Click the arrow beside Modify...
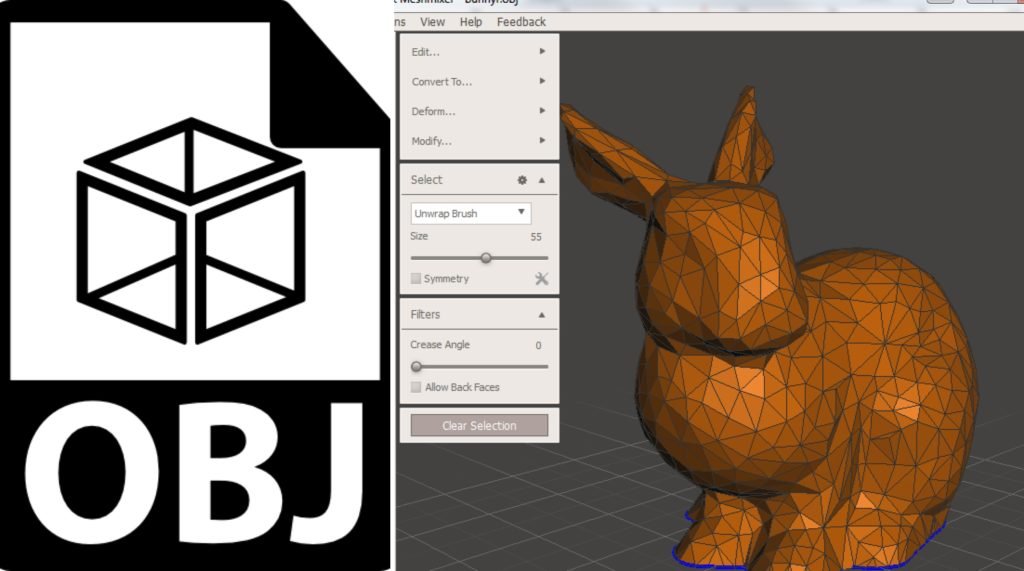Image resolution: width=1024 pixels, height=571 pixels. pos(542,140)
